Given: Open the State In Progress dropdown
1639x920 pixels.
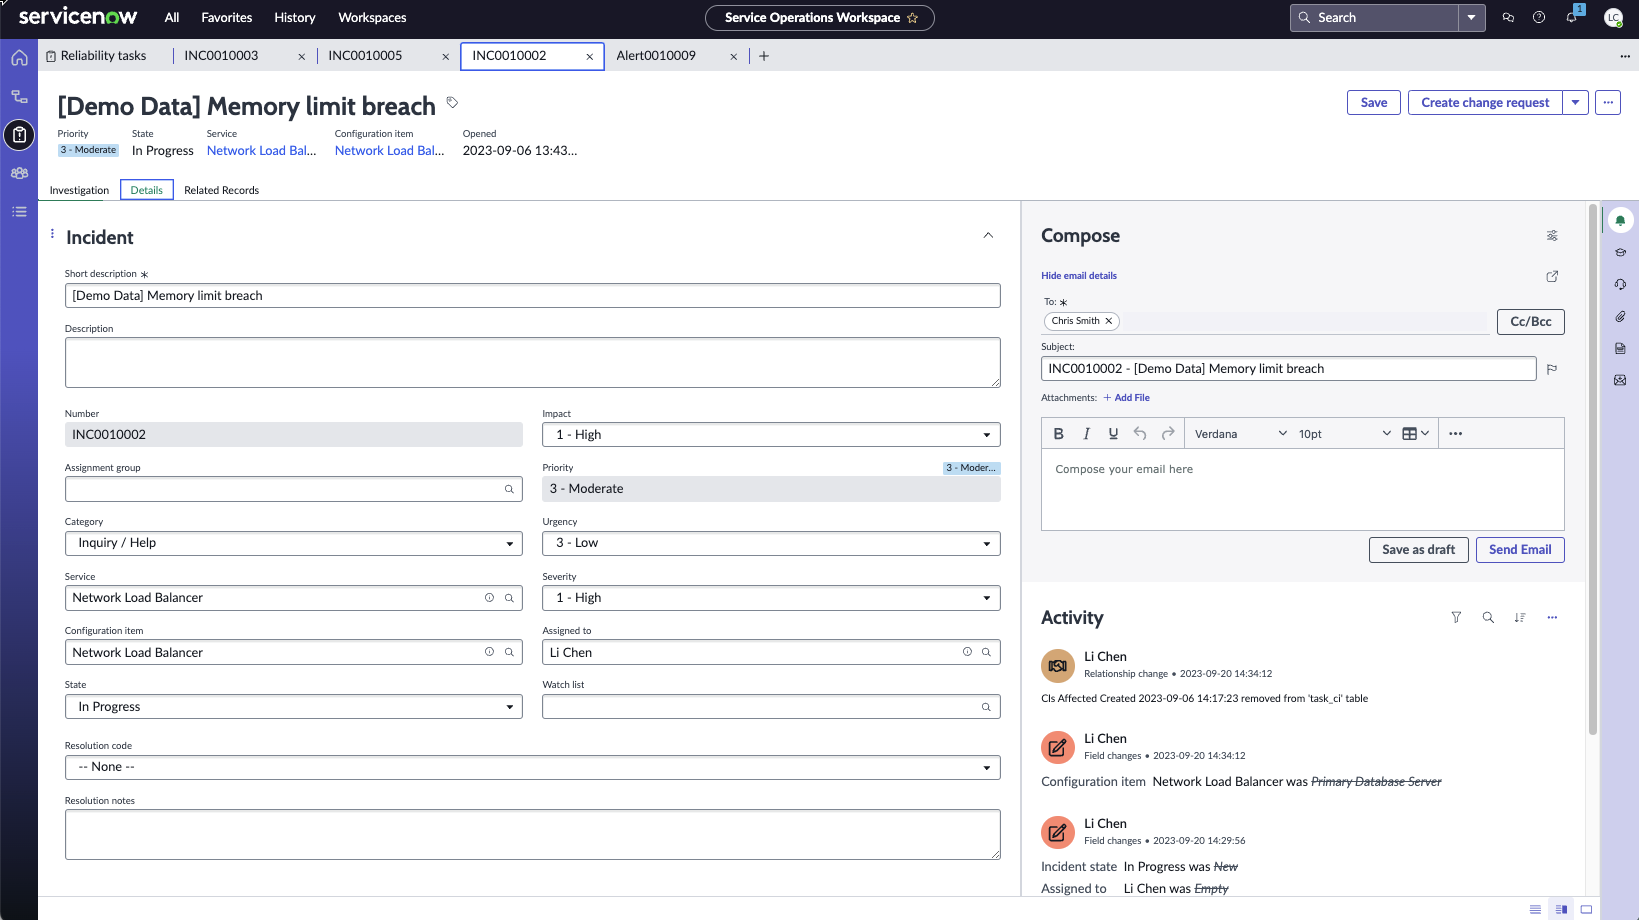Looking at the screenshot, I should click(x=294, y=707).
